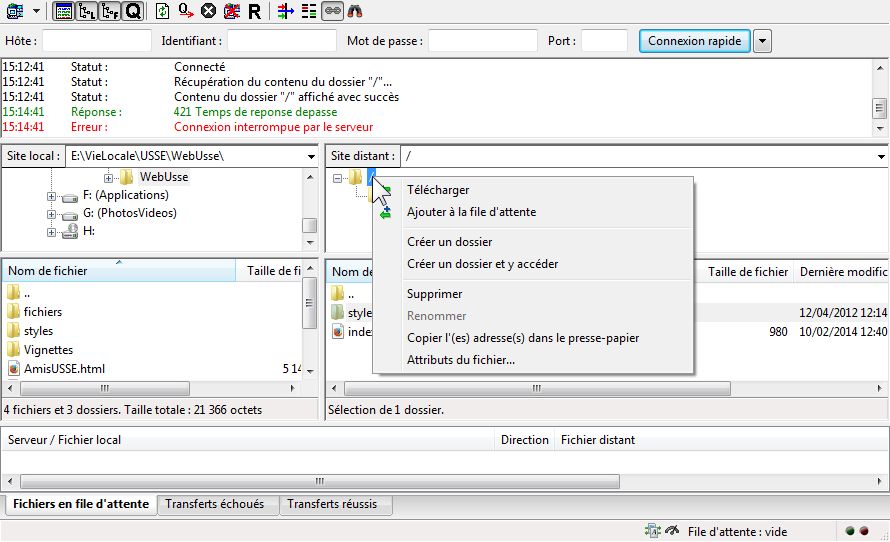Click the Connexion rapide button
890x542 pixels.
pyautogui.click(x=694, y=41)
